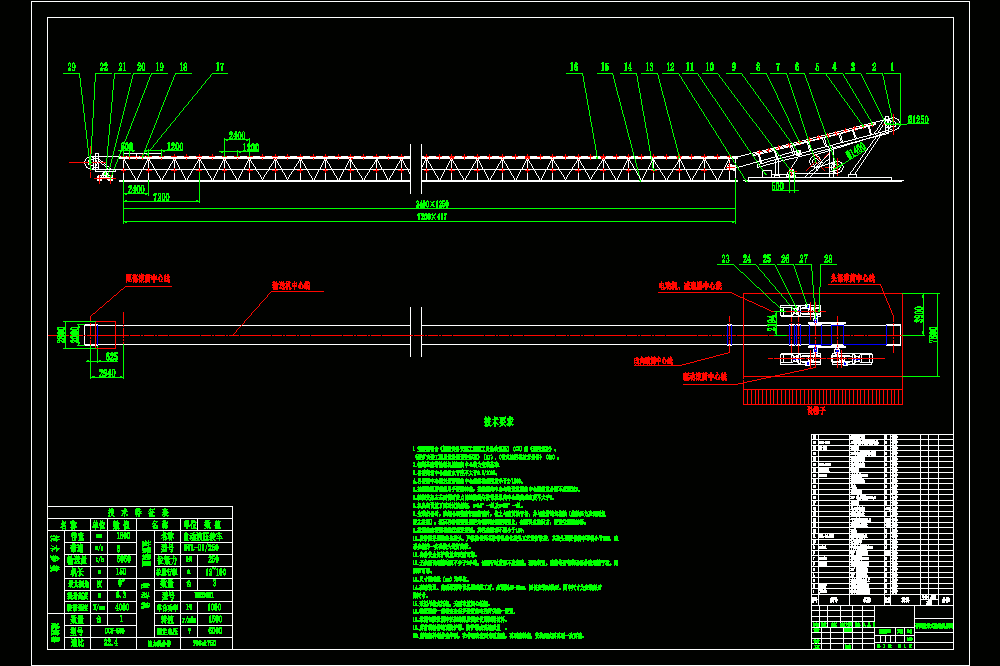Screen dimensions: 1000x666
Task: Select part balloon number 28
Action: [828, 259]
